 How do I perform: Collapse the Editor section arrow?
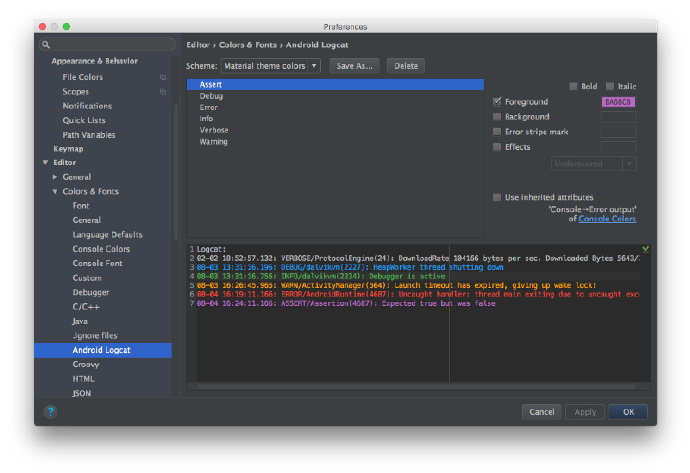click(45, 162)
